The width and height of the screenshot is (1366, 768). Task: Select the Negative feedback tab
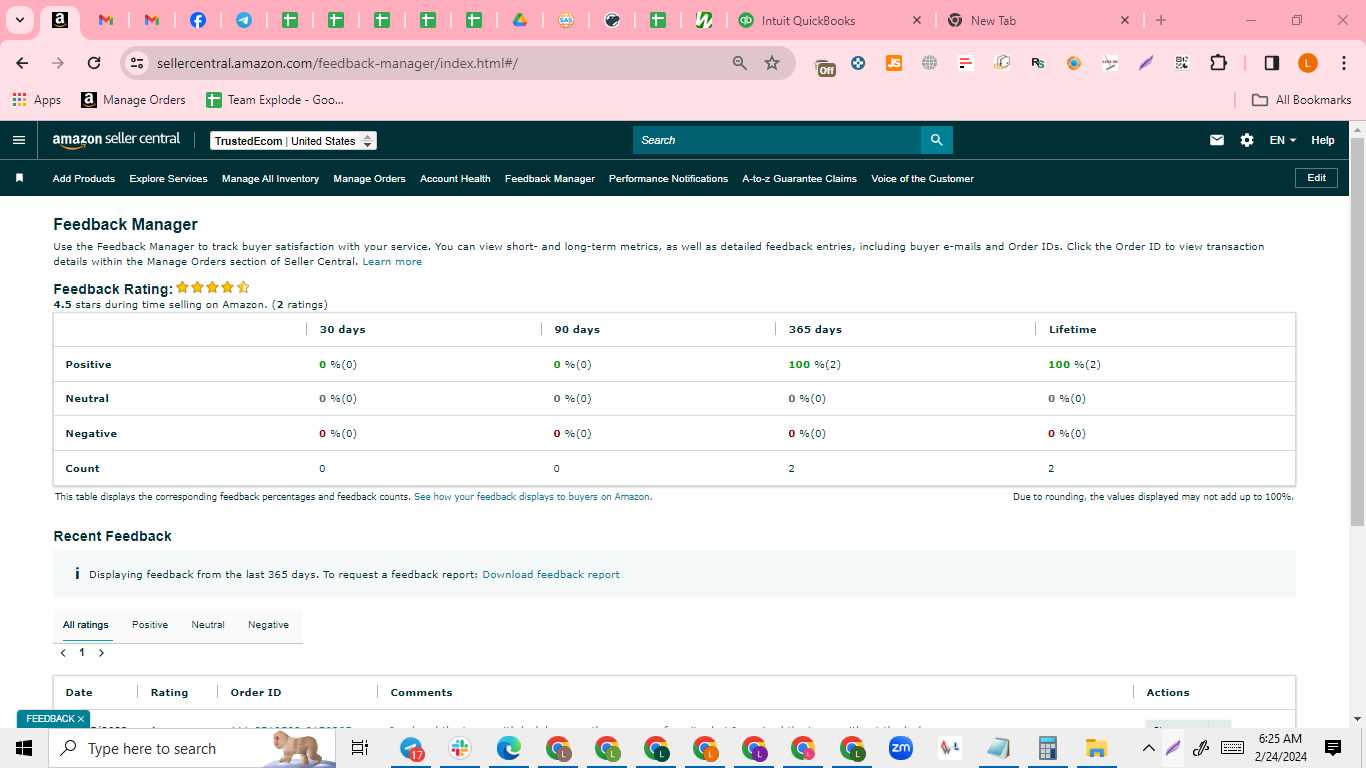(268, 625)
